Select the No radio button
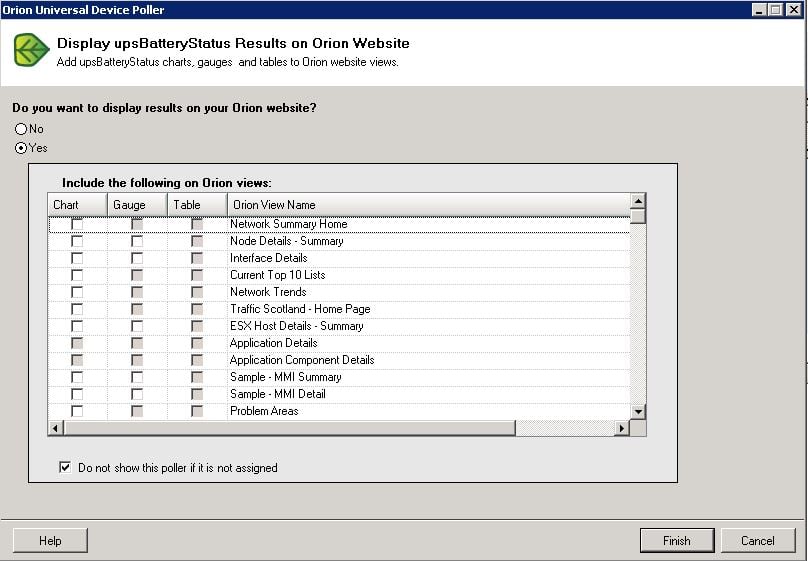The height and width of the screenshot is (561, 808). (x=21, y=129)
